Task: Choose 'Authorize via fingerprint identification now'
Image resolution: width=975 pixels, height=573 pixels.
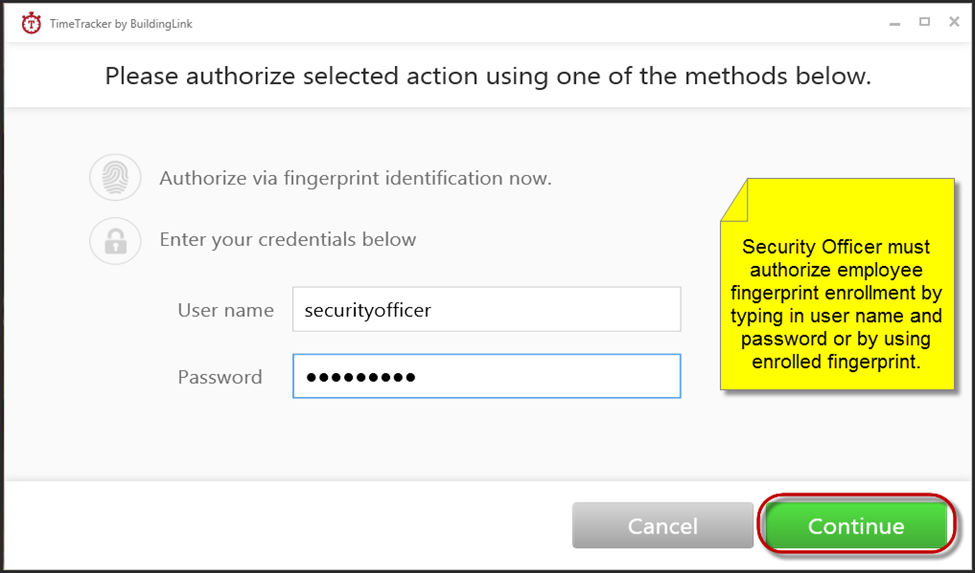Action: [356, 178]
